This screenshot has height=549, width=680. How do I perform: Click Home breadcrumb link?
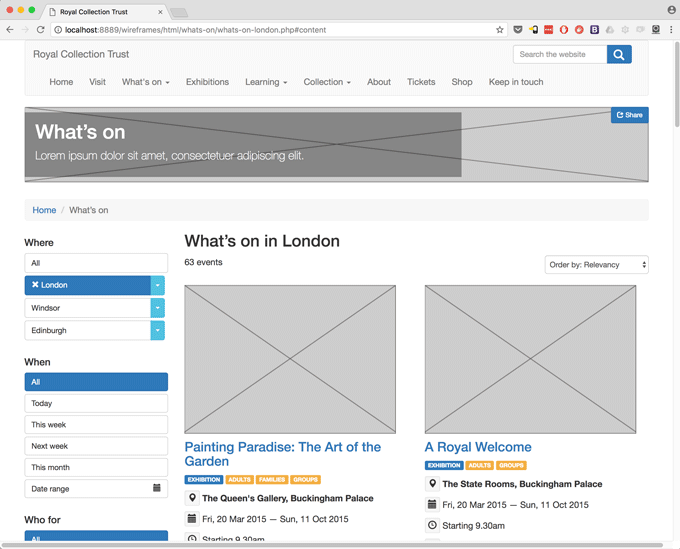click(44, 210)
